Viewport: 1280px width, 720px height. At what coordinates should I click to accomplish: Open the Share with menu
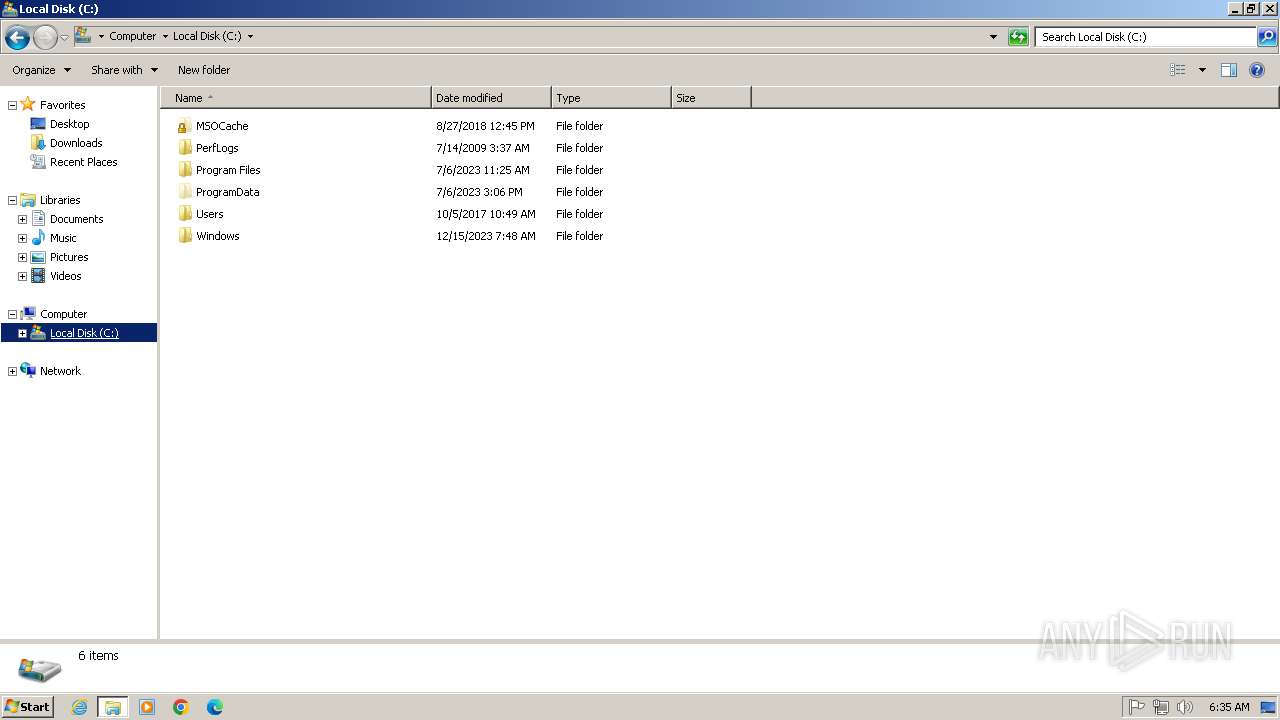point(124,70)
